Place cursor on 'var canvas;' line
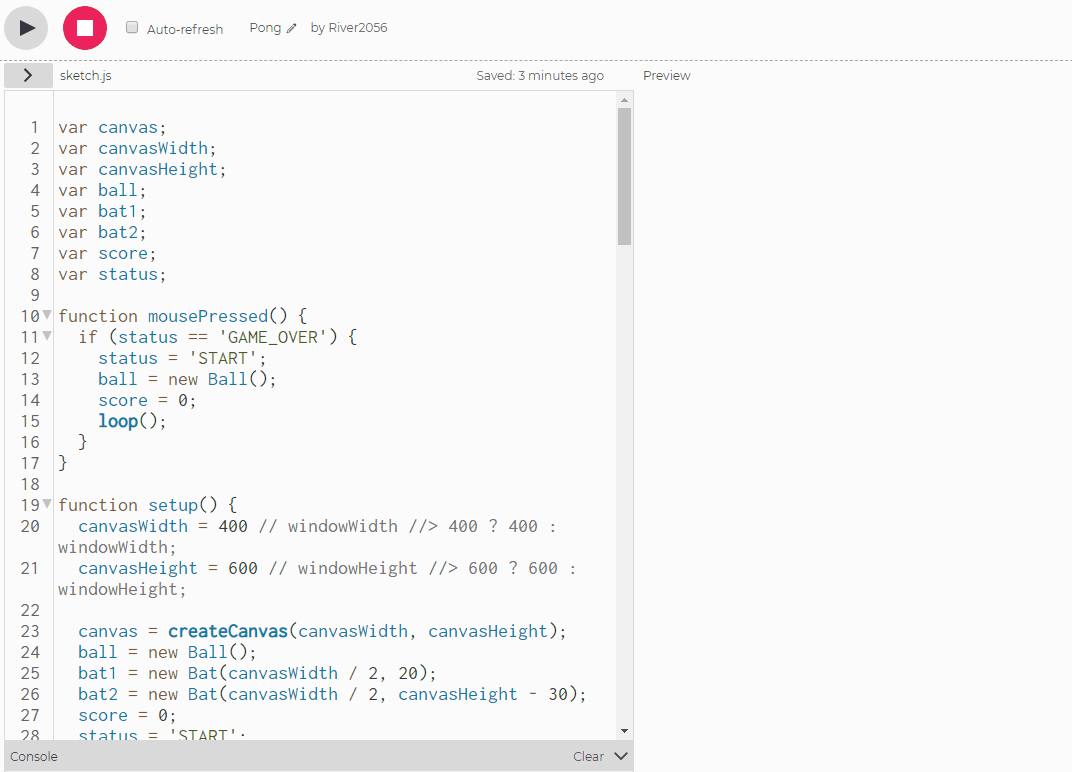The height and width of the screenshot is (772, 1072). point(112,127)
